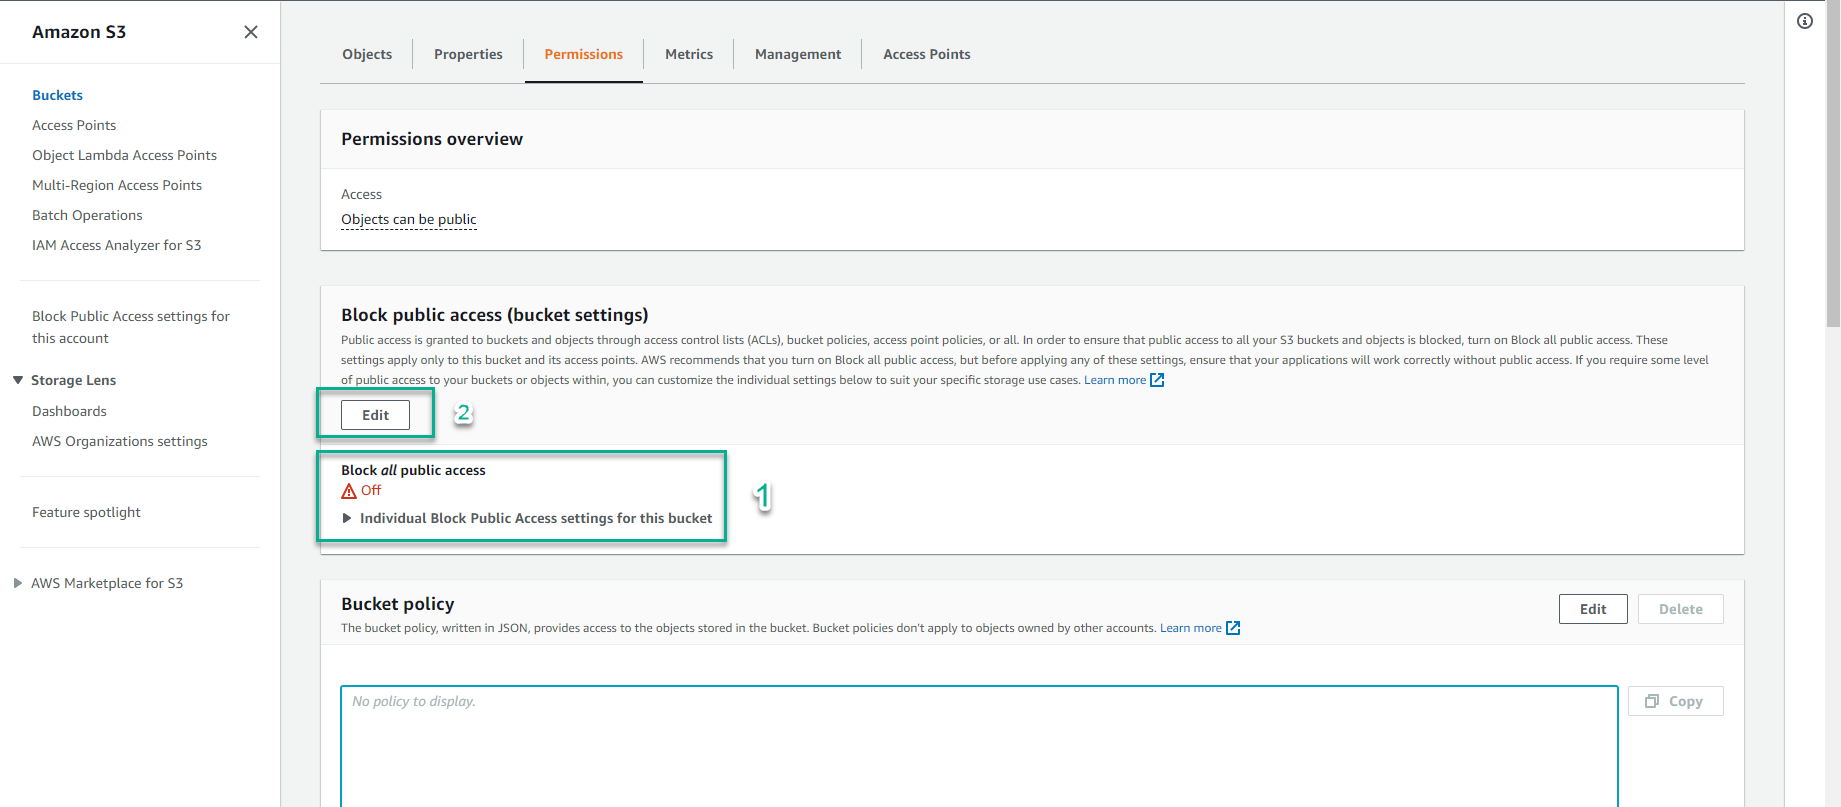Click the Block all public access label

(x=413, y=470)
